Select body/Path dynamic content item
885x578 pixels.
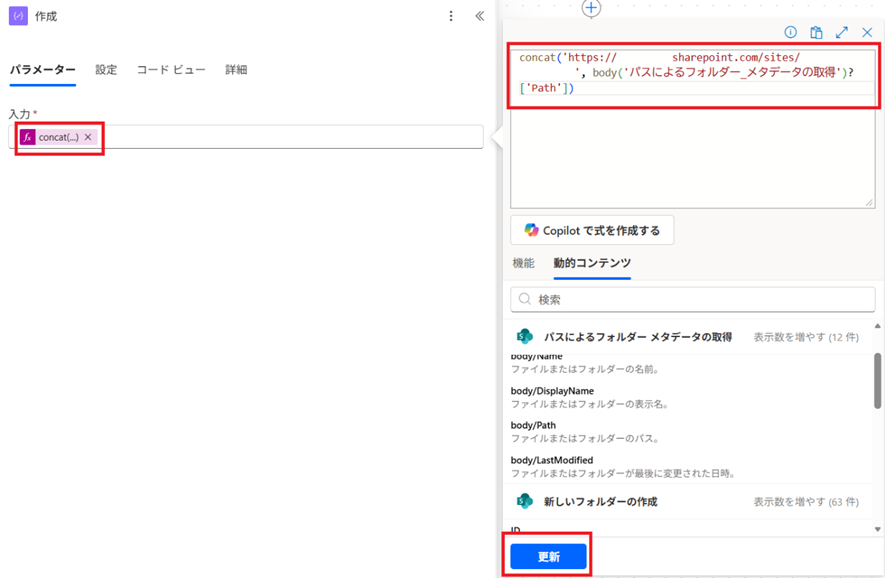[x=534, y=425]
